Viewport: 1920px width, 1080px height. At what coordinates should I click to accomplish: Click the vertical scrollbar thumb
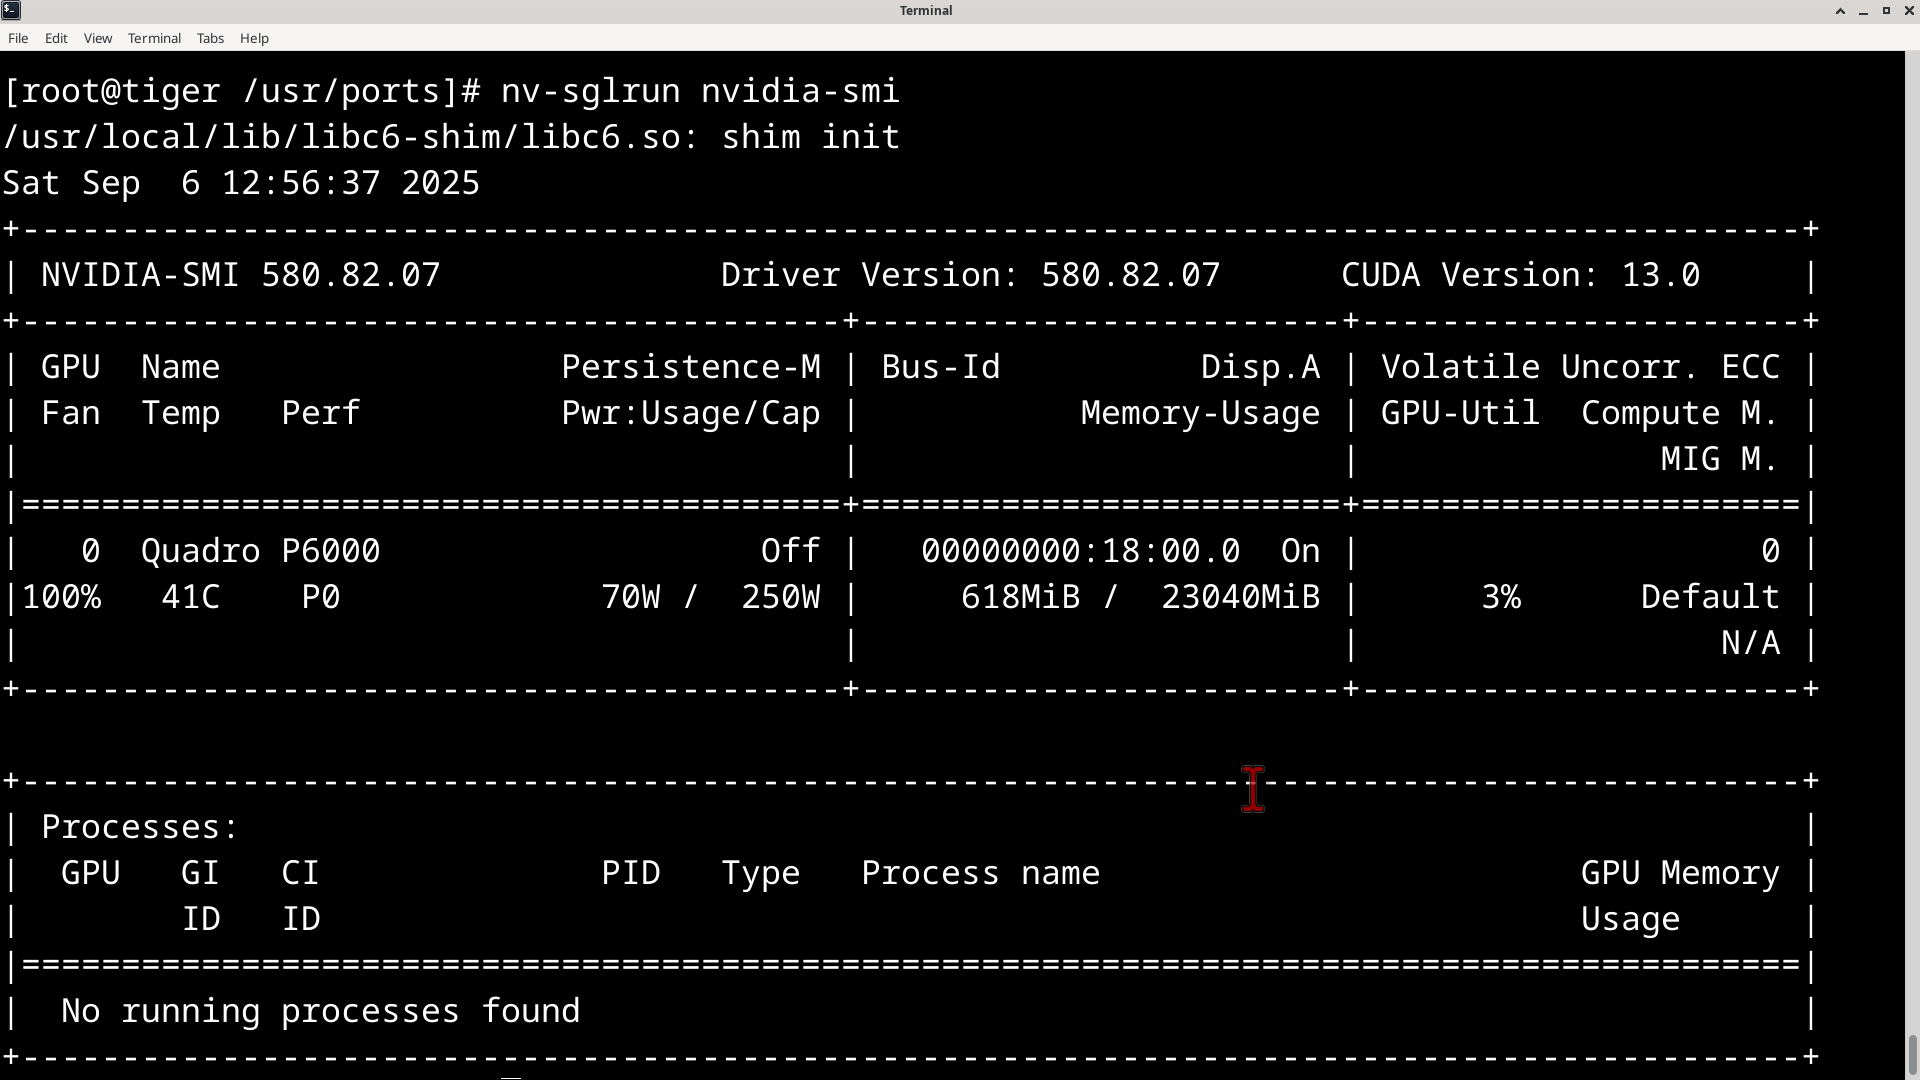1913,1054
